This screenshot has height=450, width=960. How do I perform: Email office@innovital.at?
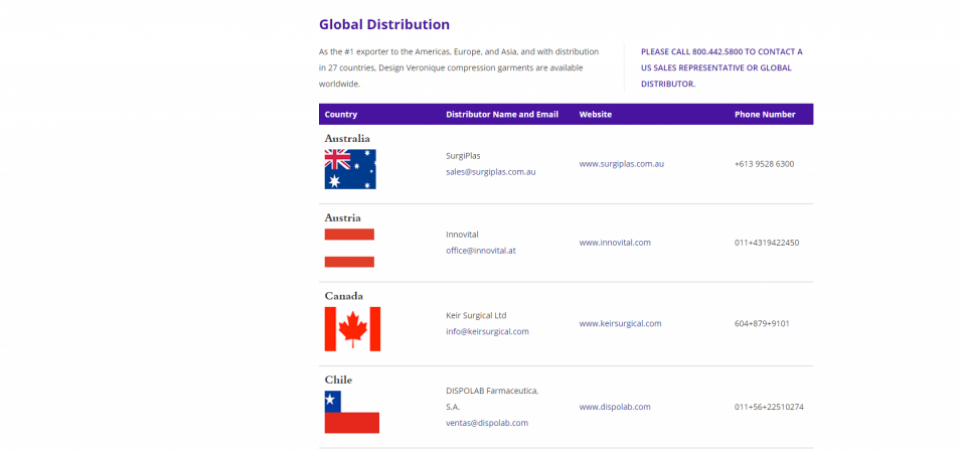481,250
